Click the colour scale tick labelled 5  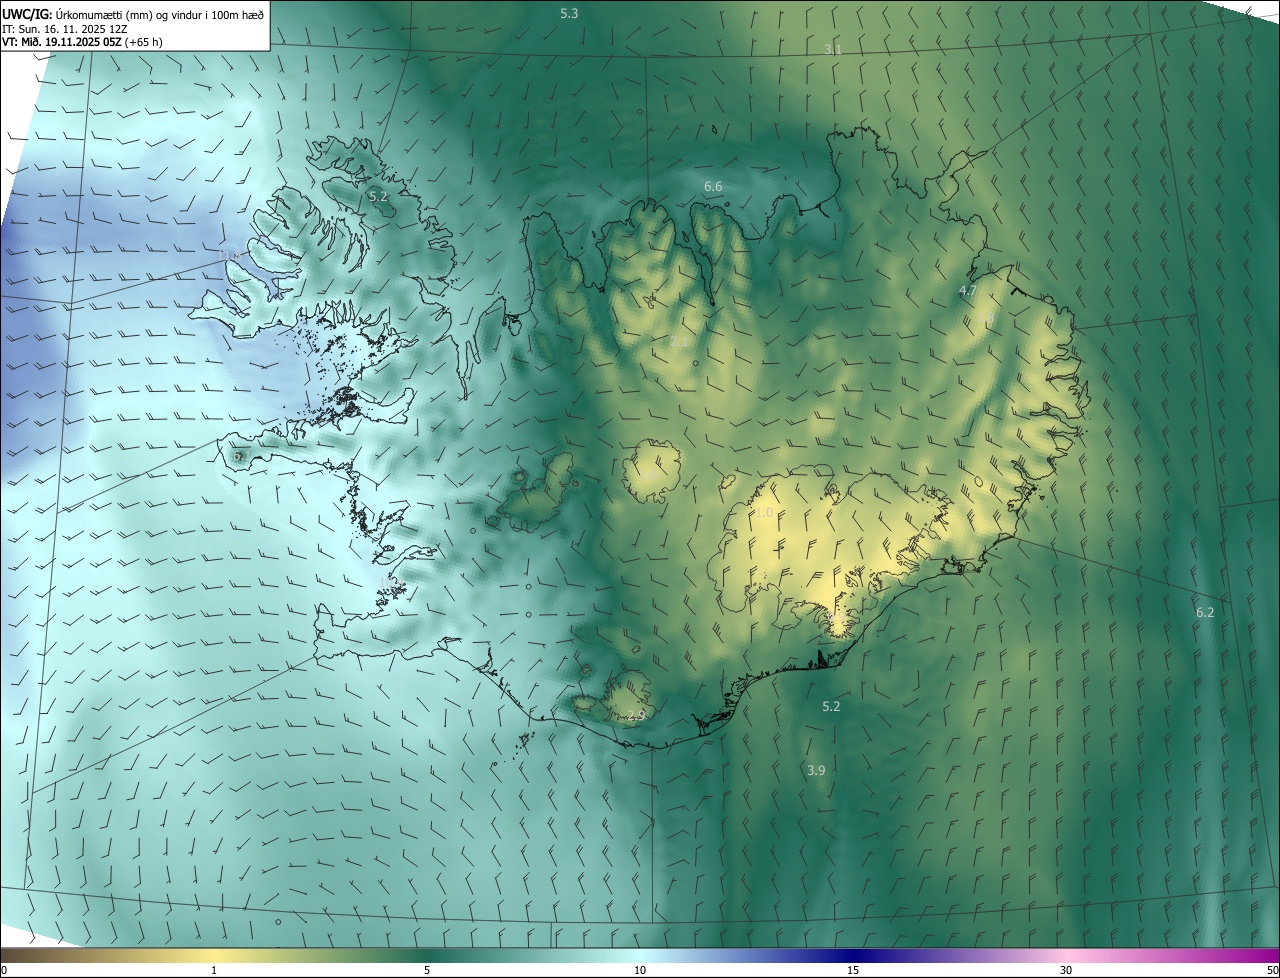(427, 970)
